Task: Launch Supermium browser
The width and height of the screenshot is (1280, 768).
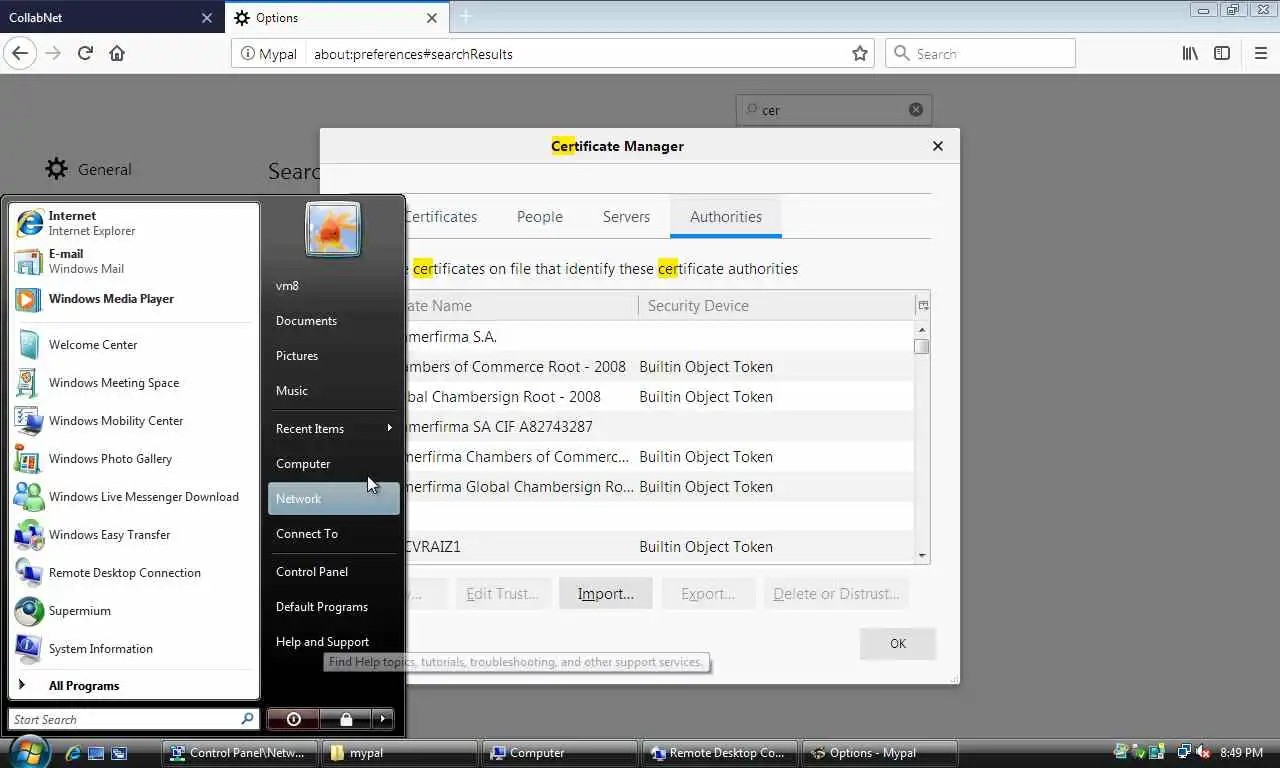Action: pyautogui.click(x=134, y=610)
